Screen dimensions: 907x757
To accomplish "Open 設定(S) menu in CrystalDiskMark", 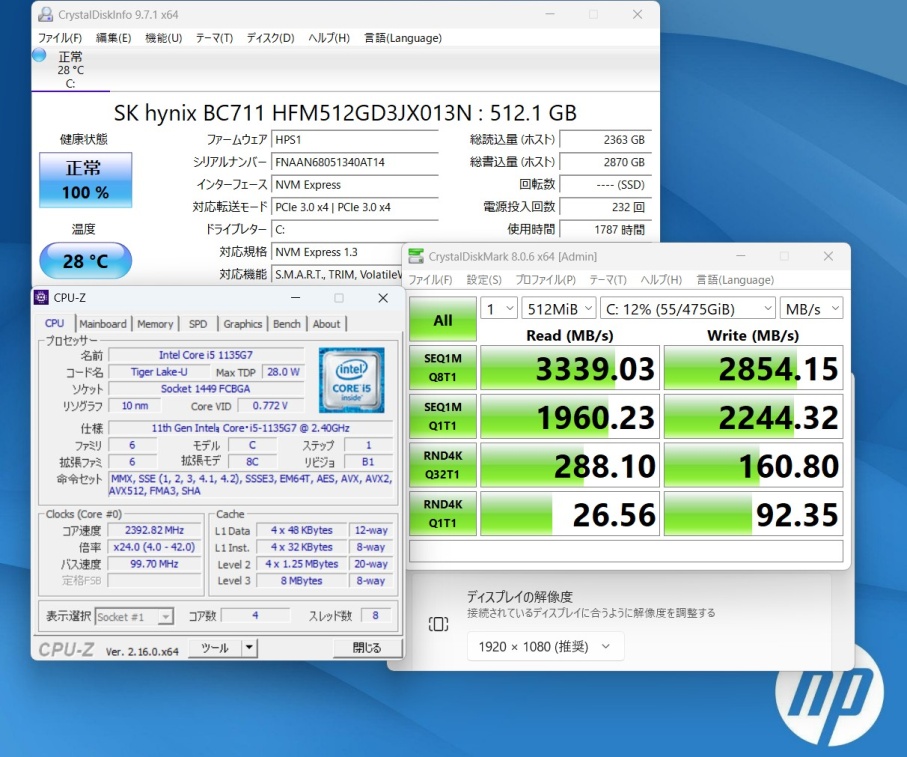I will click(x=484, y=280).
